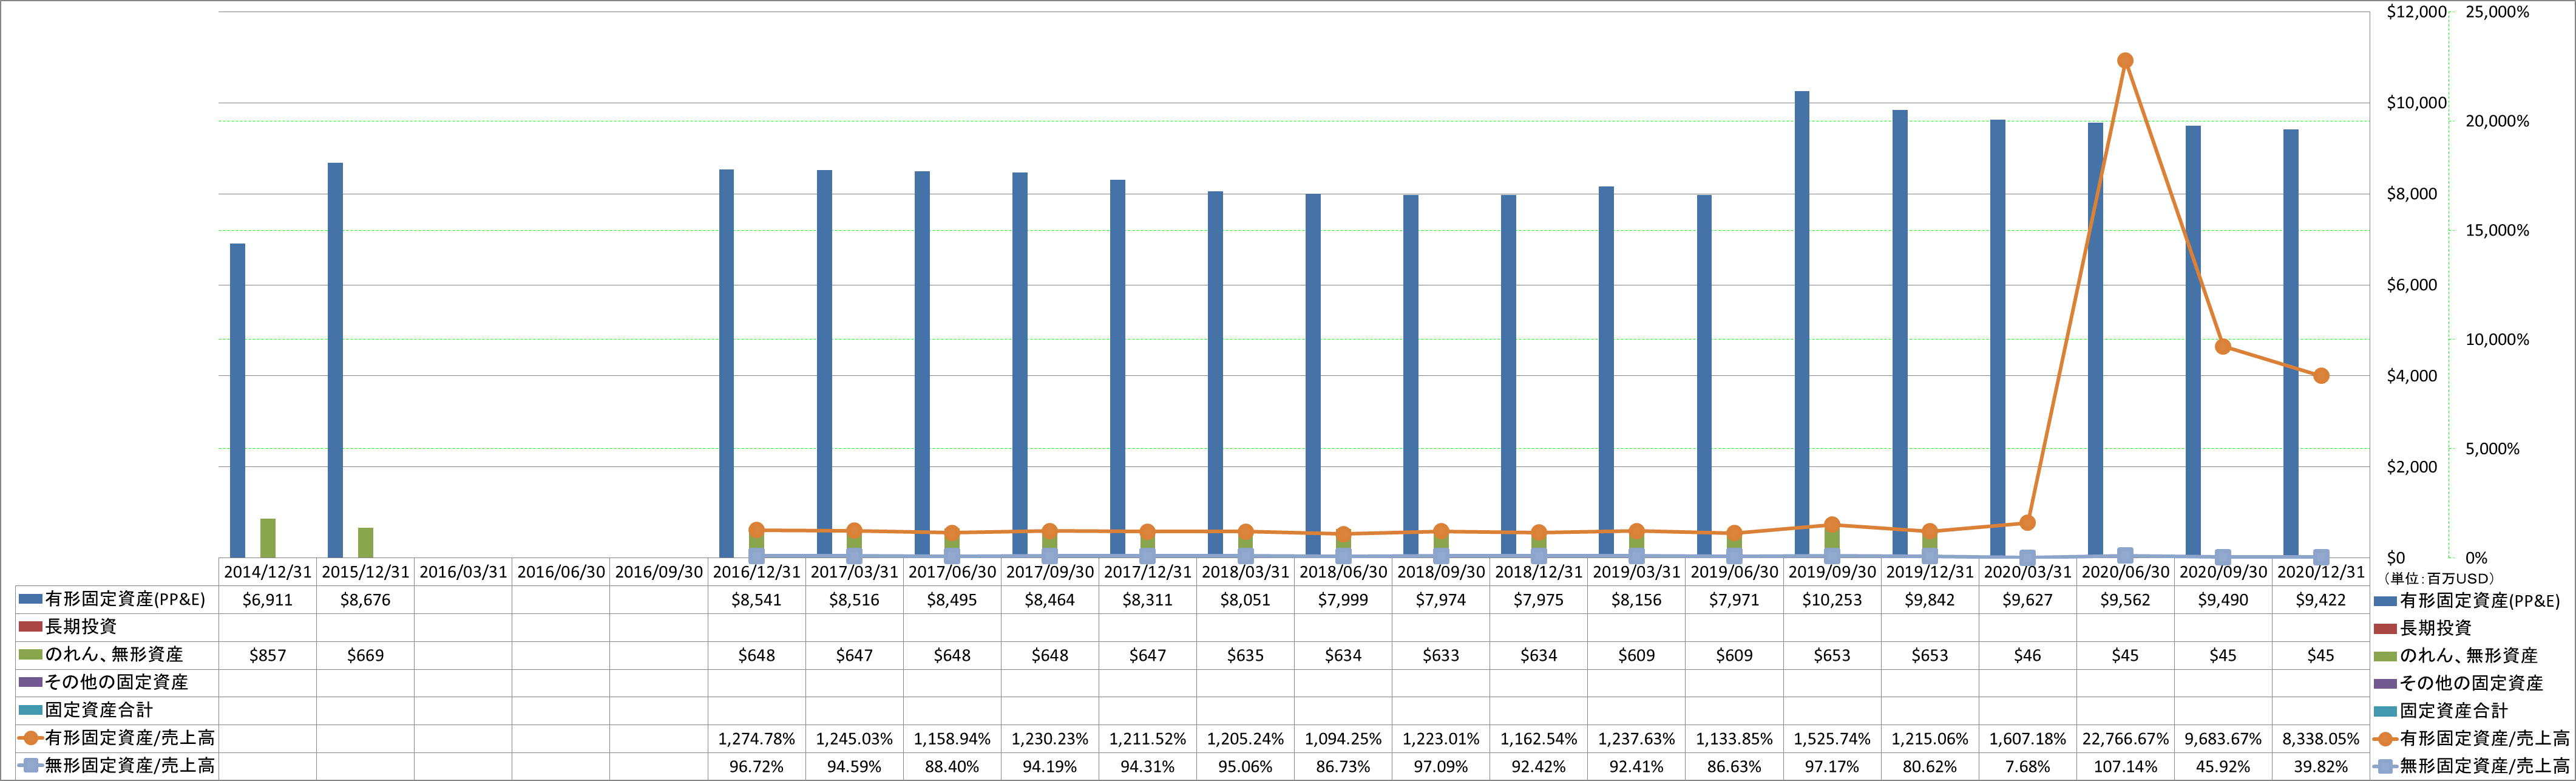Image resolution: width=2576 pixels, height=781 pixels.
Task: Click the ratio cell 39.82%
Action: click(2321, 766)
